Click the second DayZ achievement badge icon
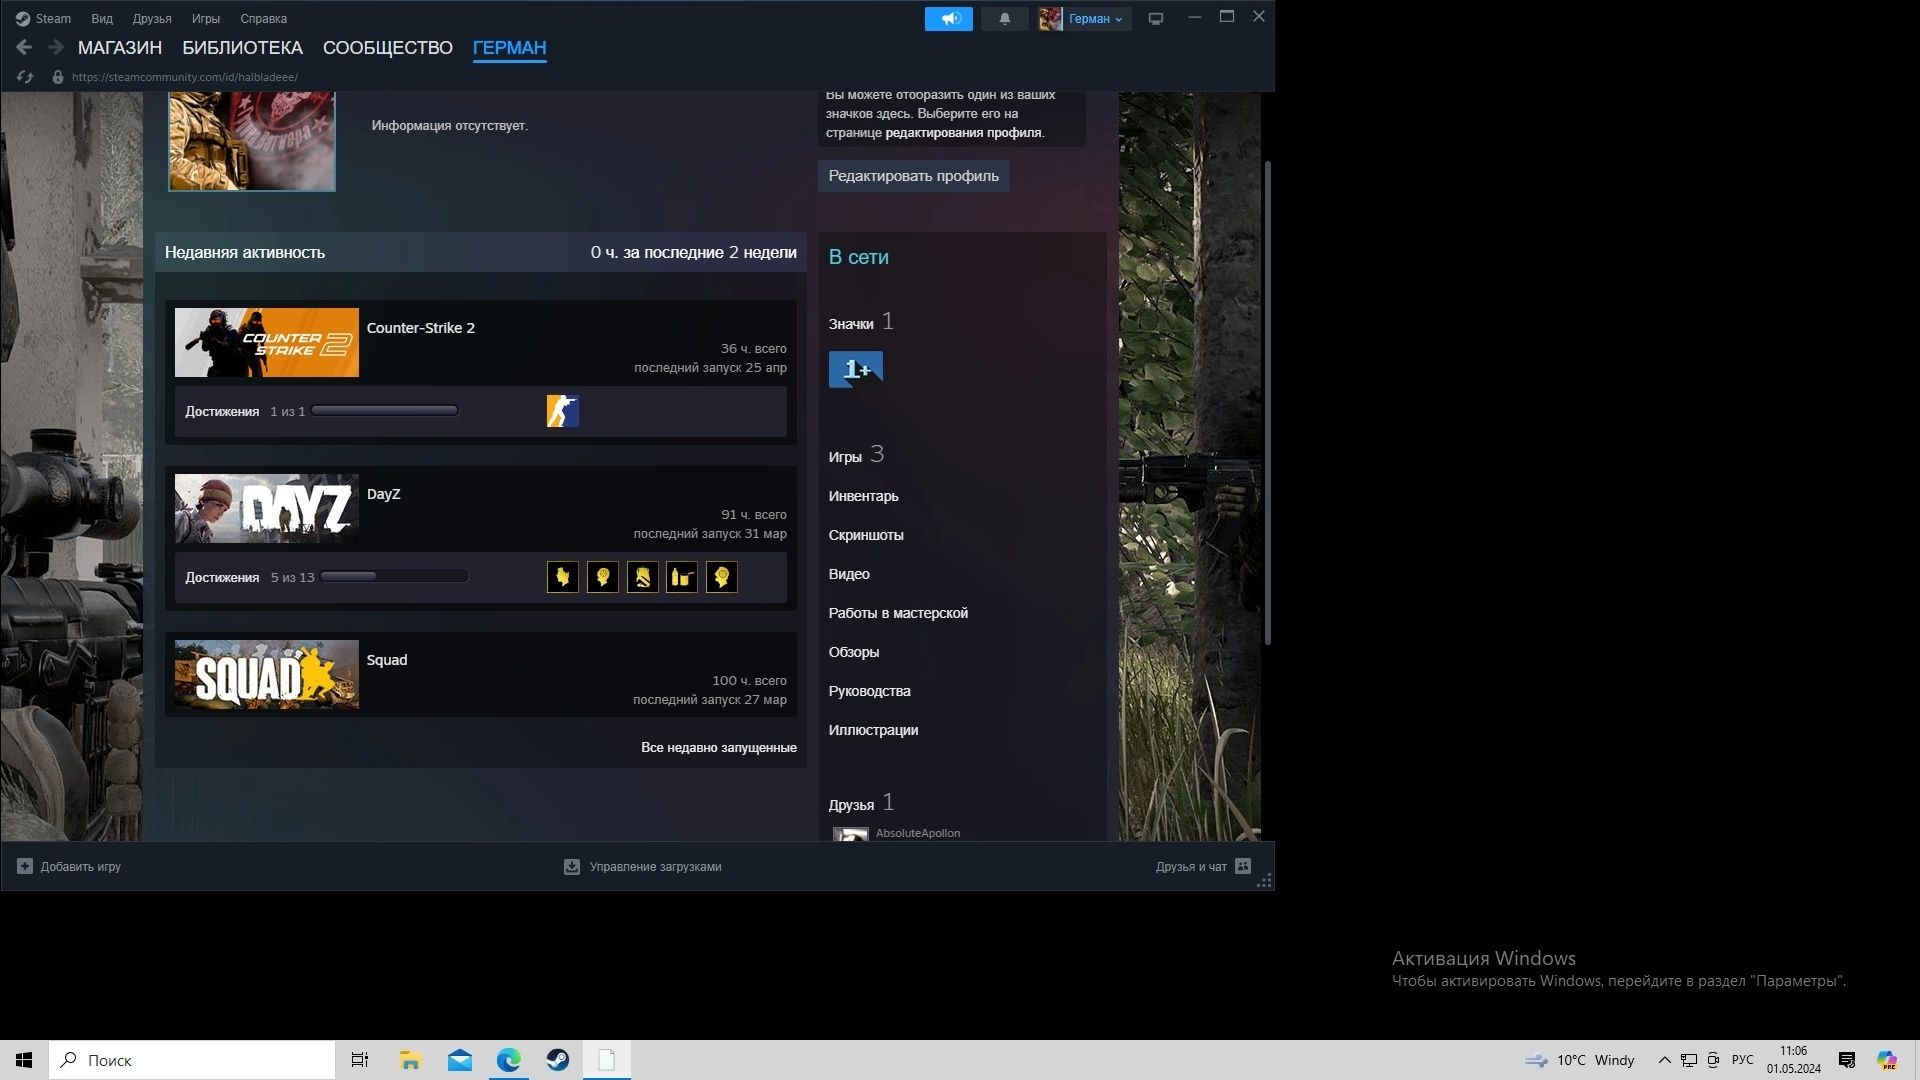 [601, 576]
